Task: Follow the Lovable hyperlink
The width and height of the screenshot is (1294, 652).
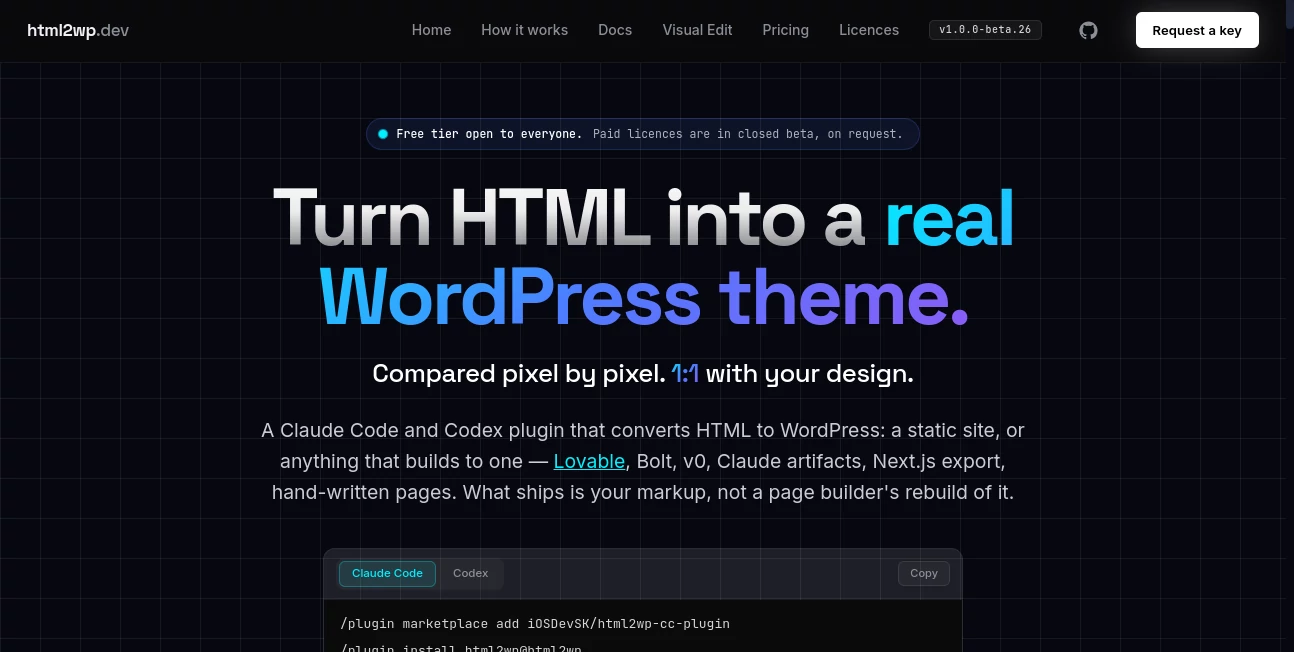Action: pos(589,461)
